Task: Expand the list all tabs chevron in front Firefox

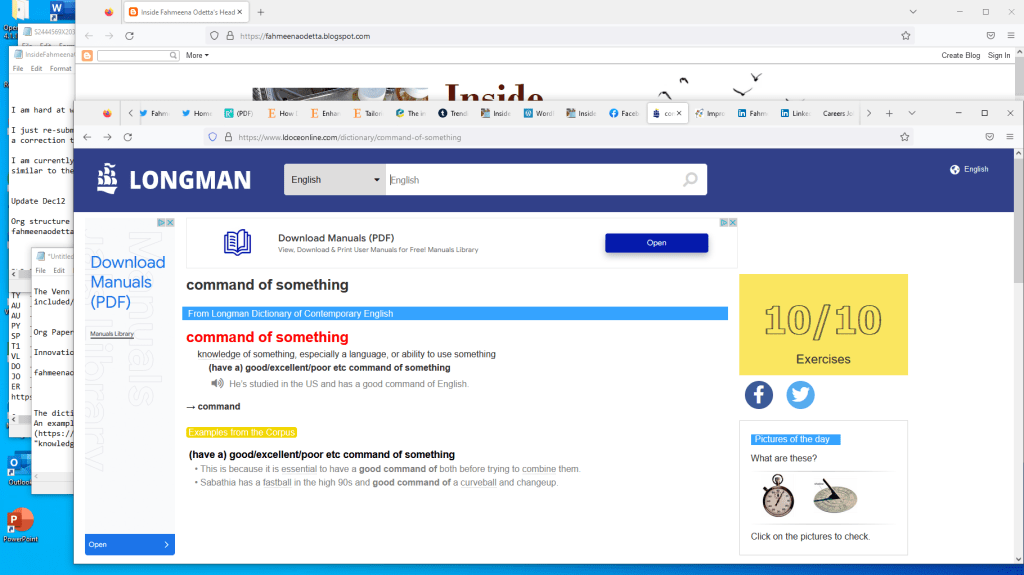Action: [912, 113]
